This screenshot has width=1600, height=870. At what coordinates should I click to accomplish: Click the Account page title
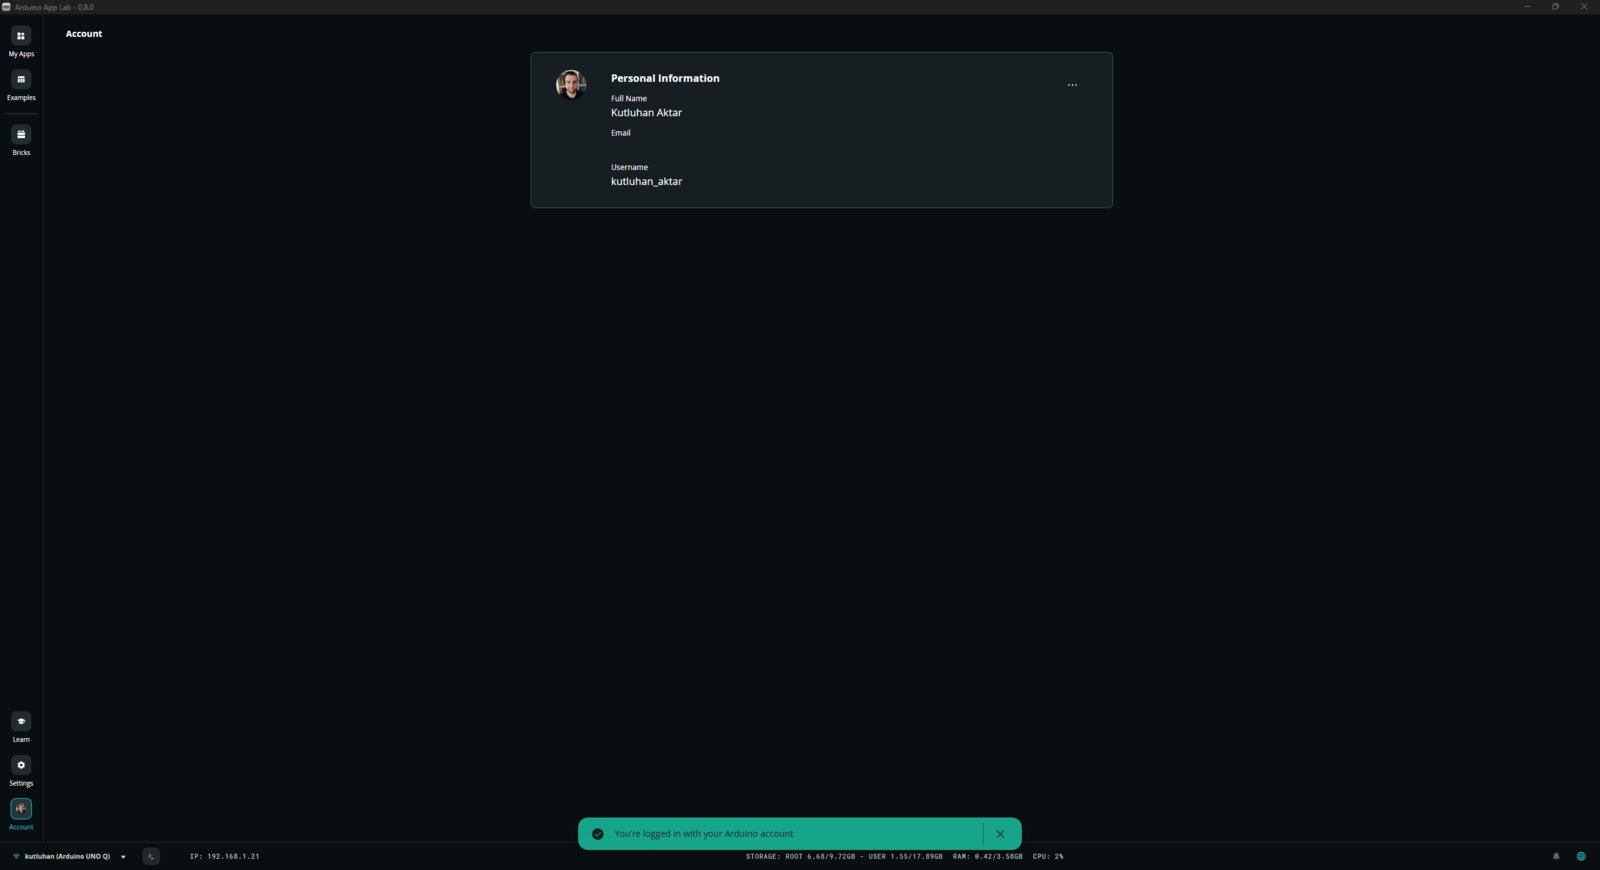tap(84, 34)
